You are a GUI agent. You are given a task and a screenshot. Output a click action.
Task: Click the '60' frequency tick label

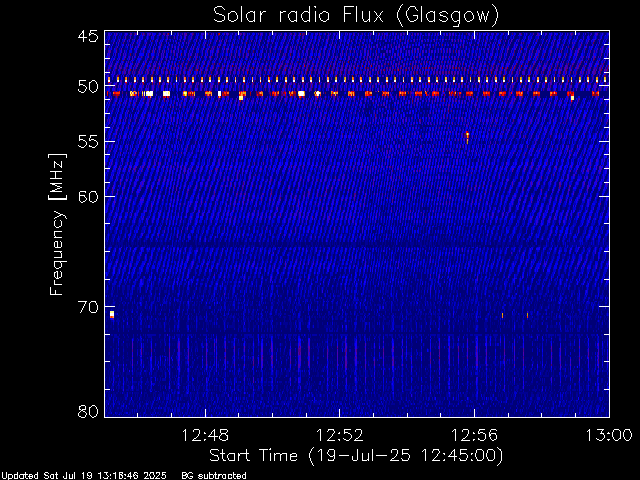(88, 196)
